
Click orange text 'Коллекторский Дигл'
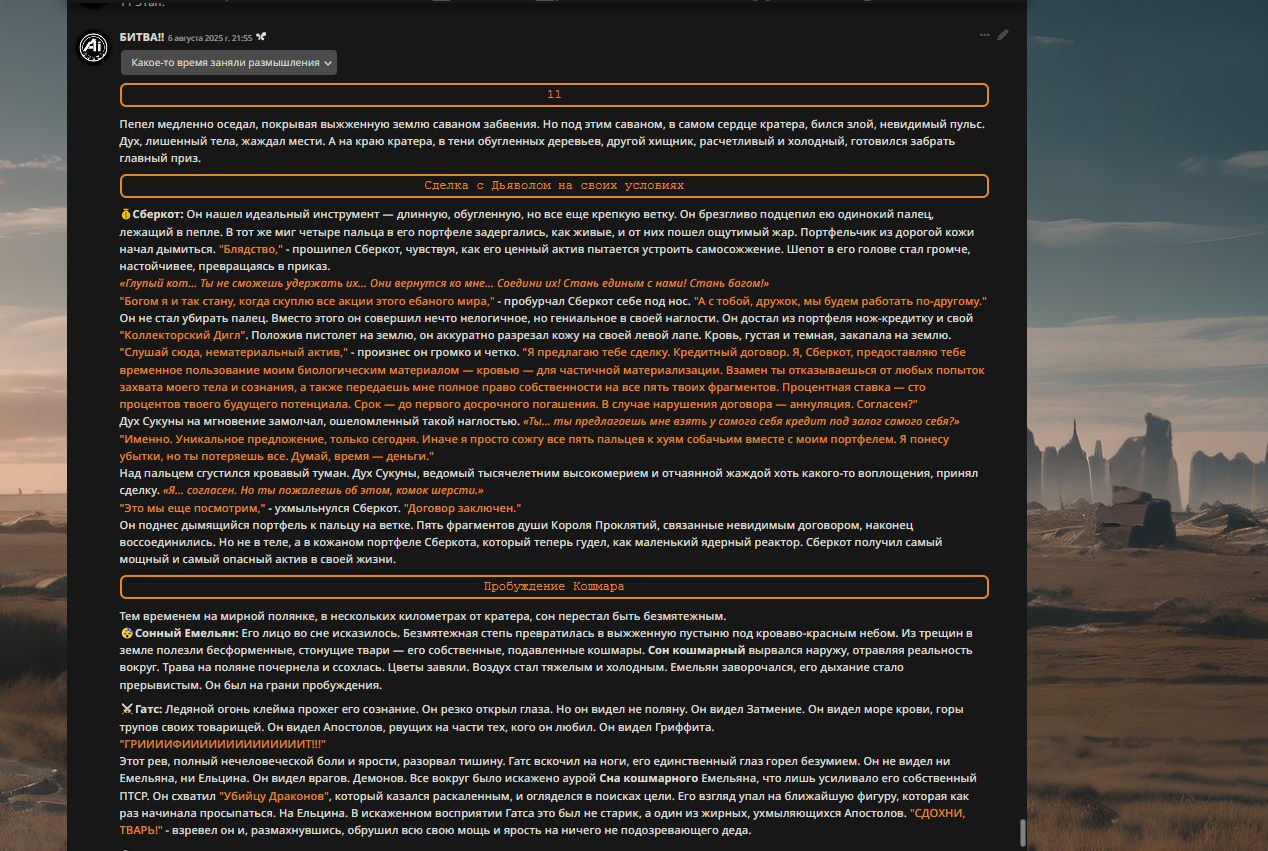pos(180,336)
